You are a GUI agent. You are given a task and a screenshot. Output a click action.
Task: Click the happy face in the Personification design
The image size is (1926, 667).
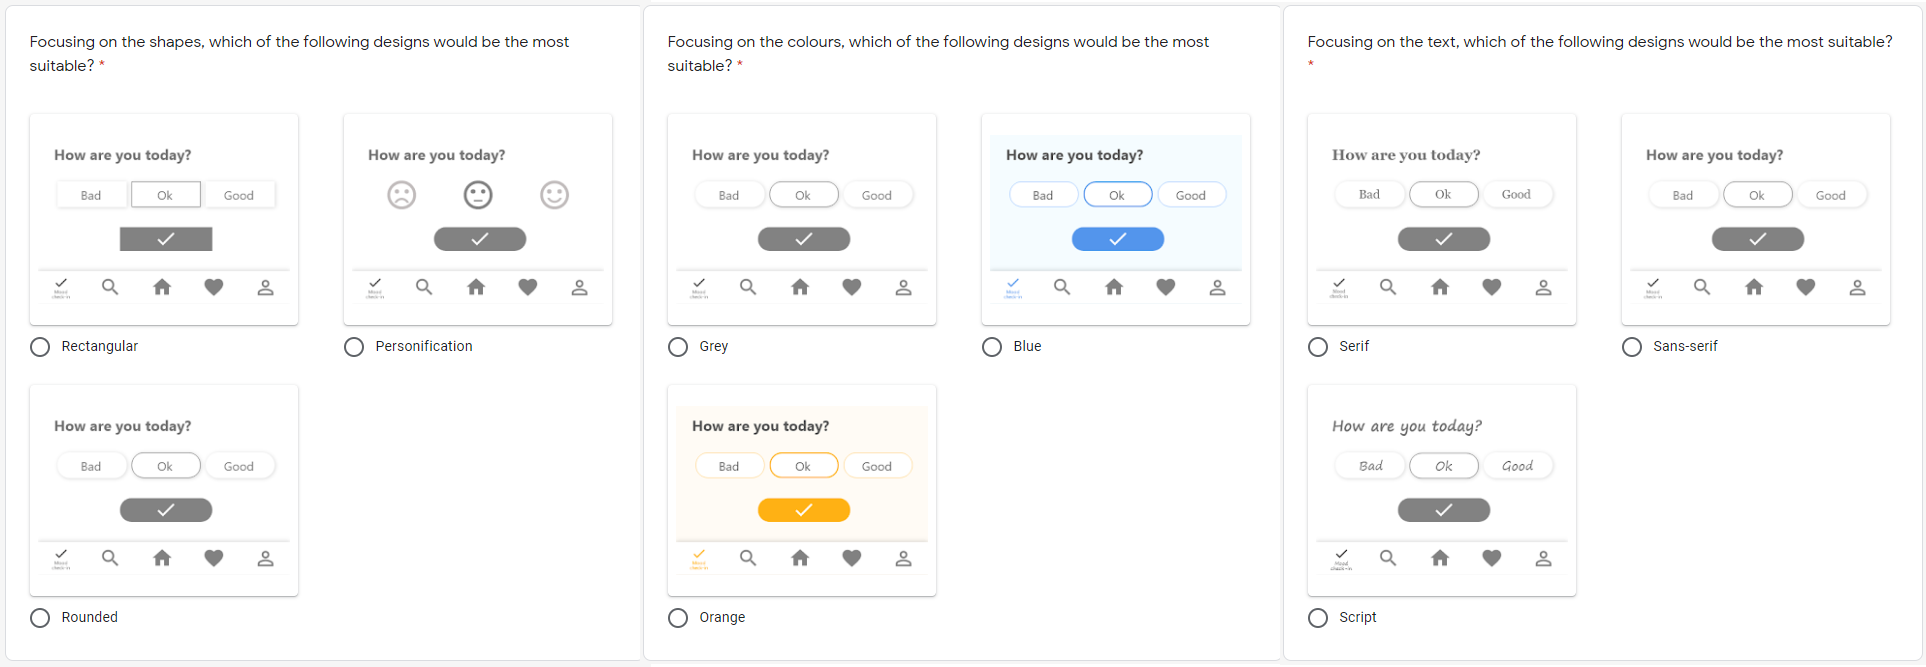(555, 195)
